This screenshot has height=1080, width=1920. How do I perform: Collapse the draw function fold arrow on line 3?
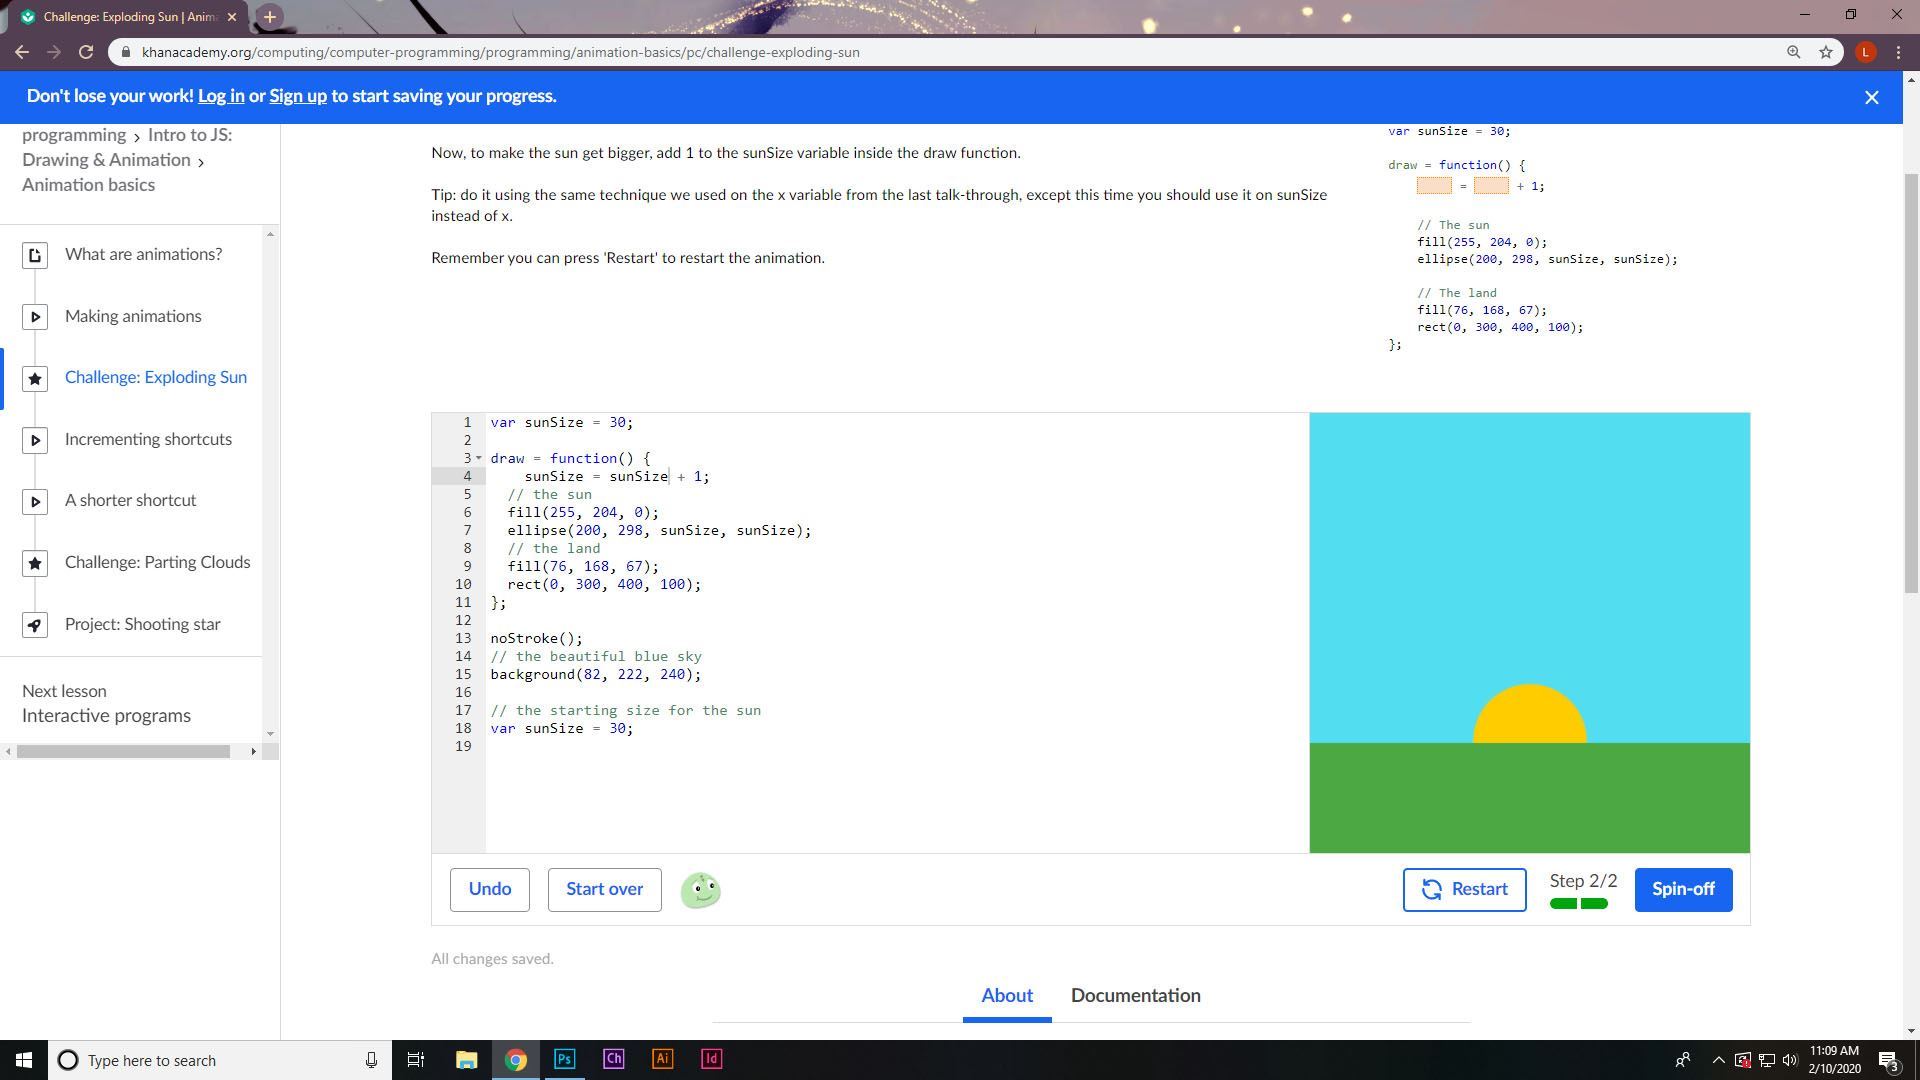(479, 459)
